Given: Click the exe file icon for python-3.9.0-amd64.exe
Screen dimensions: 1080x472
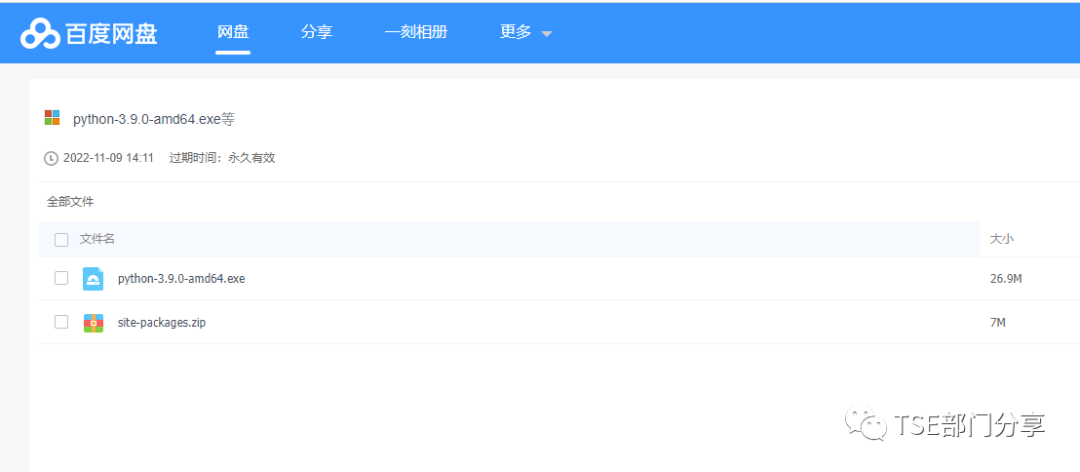Looking at the screenshot, I should (x=93, y=278).
